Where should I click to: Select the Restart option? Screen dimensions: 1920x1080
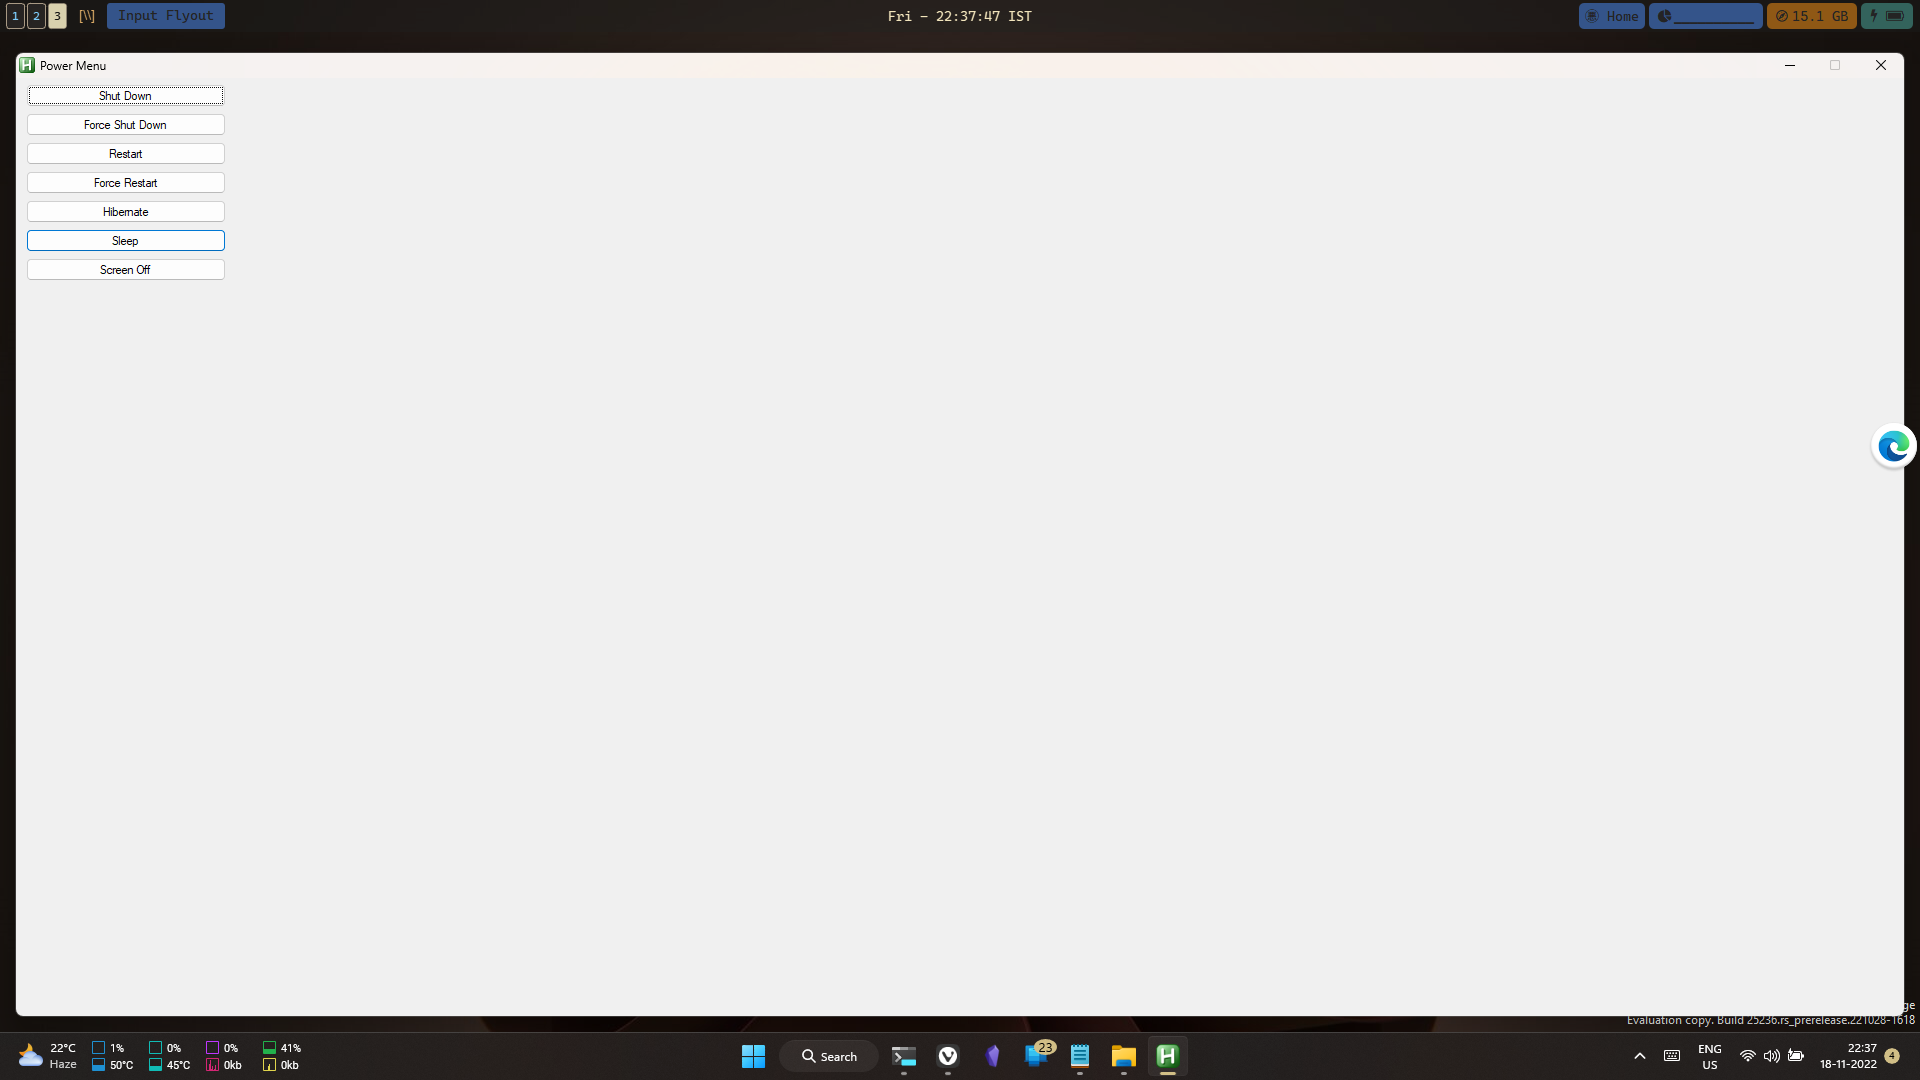click(x=125, y=154)
